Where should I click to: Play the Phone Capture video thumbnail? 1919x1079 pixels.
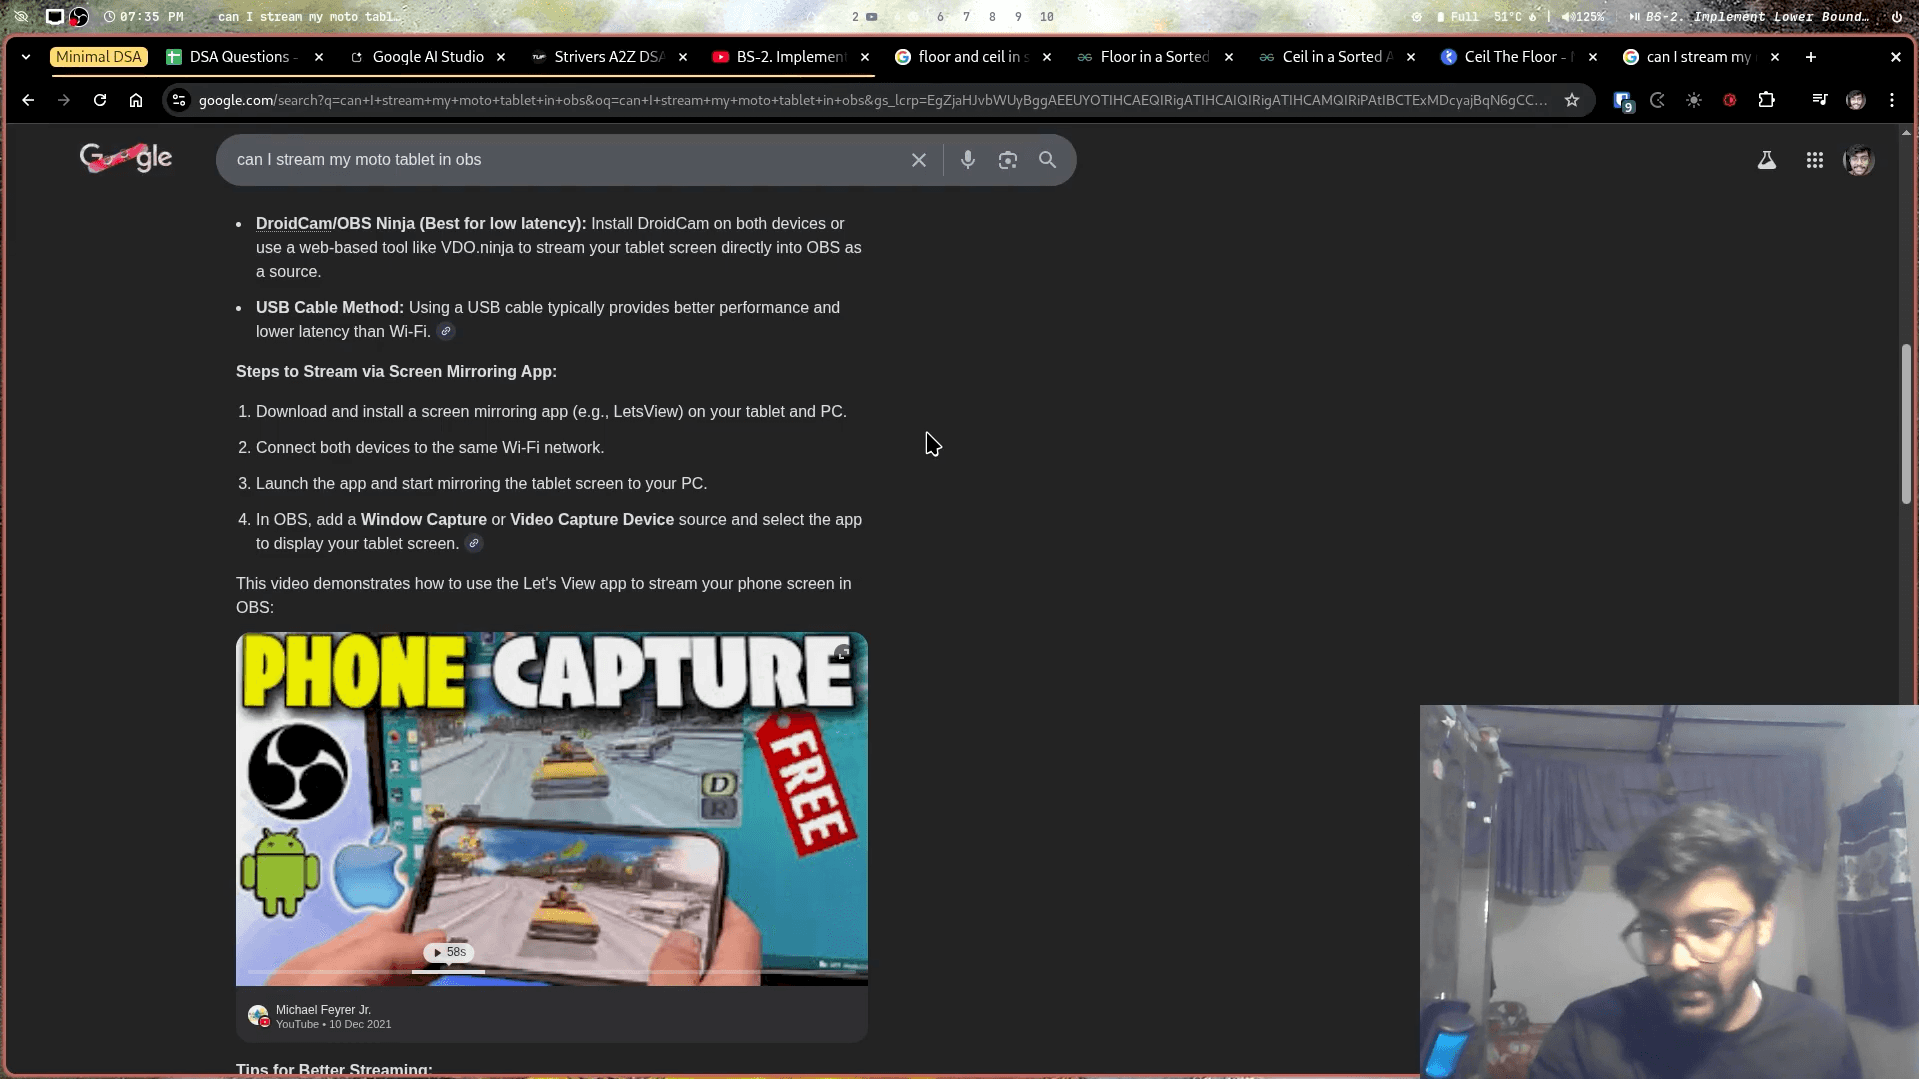pyautogui.click(x=551, y=808)
